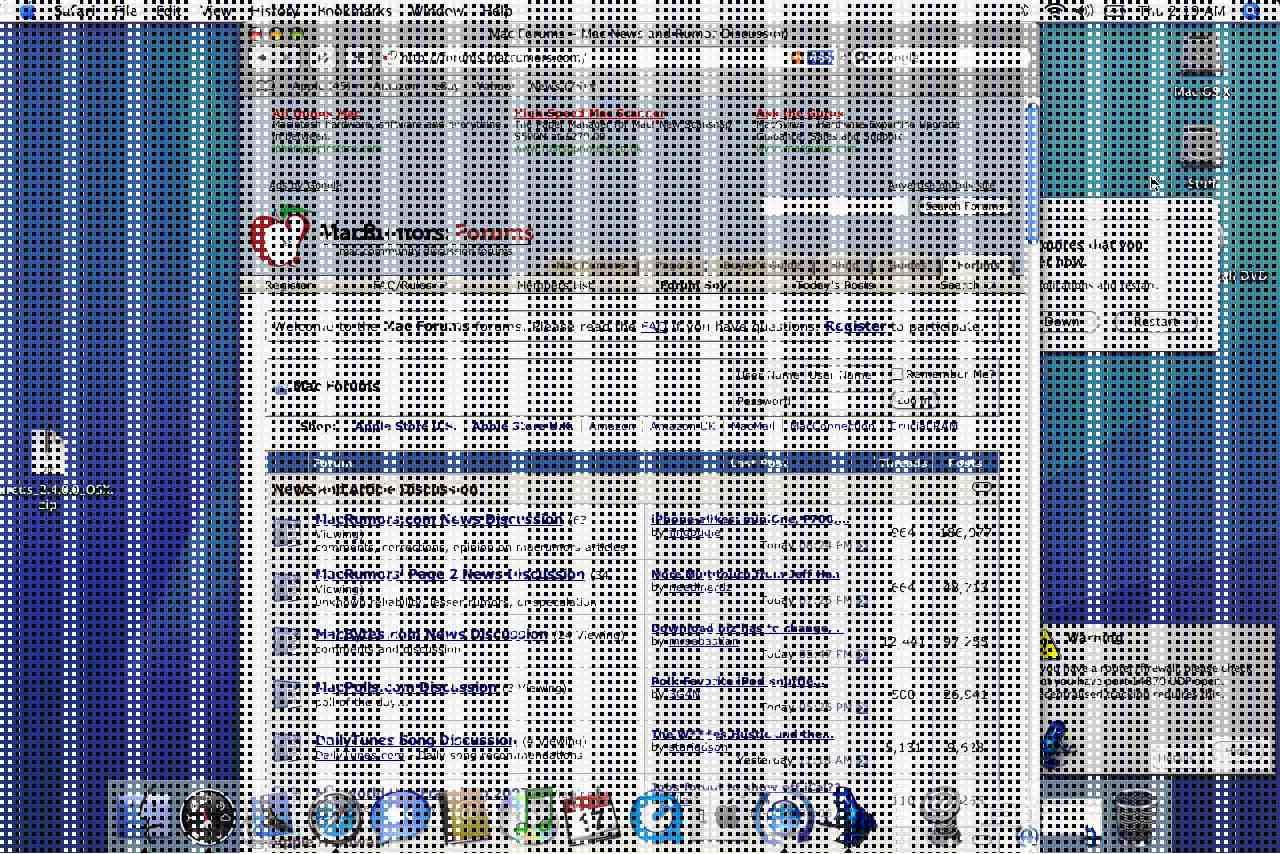Screen dimensions: 1280x854
Task: Open the Trash in the Dock
Action: [1133, 817]
